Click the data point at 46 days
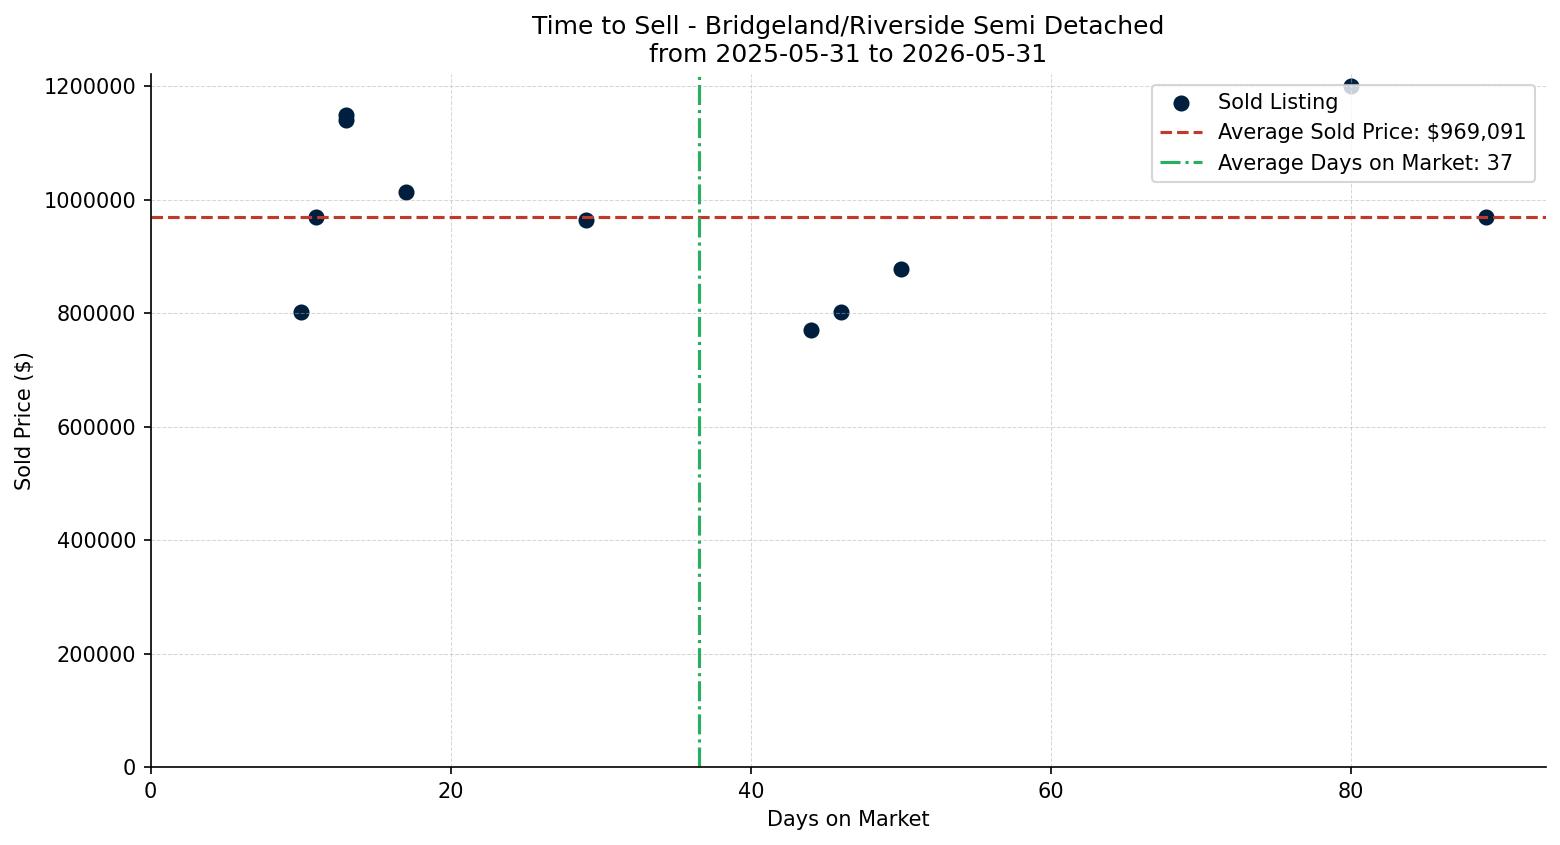1560x845 pixels. (841, 312)
